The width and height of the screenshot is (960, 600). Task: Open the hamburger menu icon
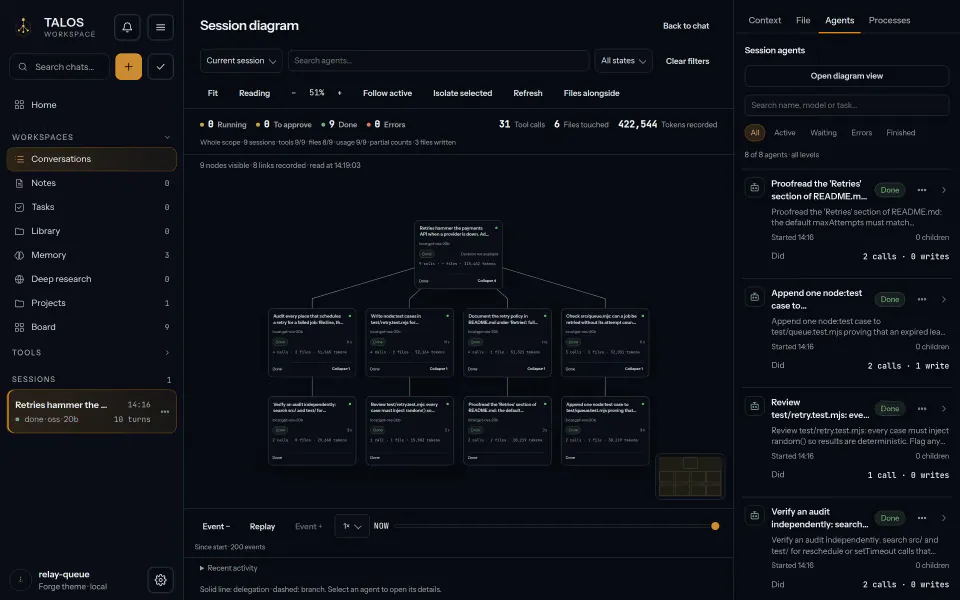coord(160,27)
